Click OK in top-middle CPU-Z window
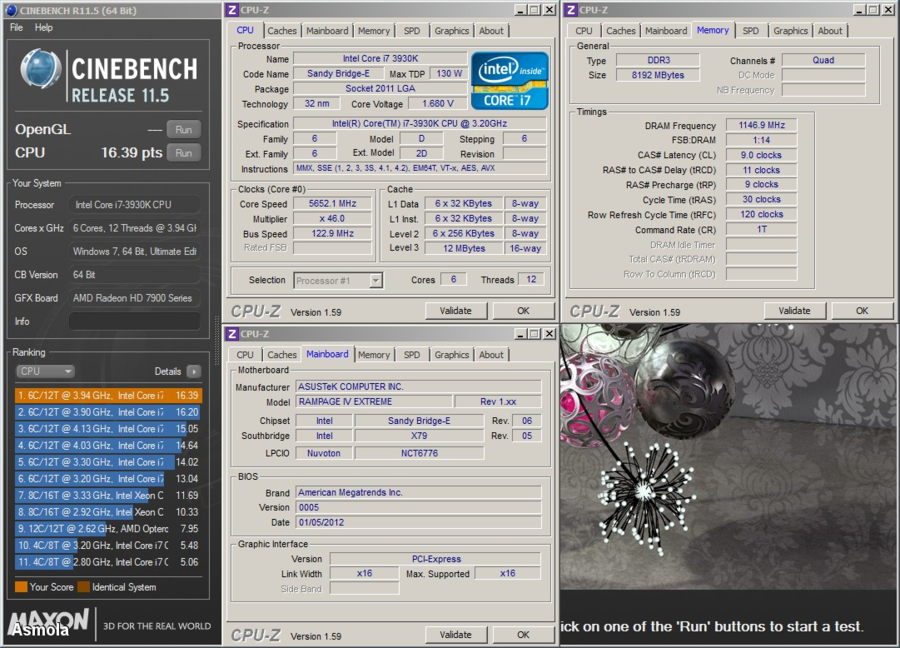The height and width of the screenshot is (648, 900). [523, 311]
